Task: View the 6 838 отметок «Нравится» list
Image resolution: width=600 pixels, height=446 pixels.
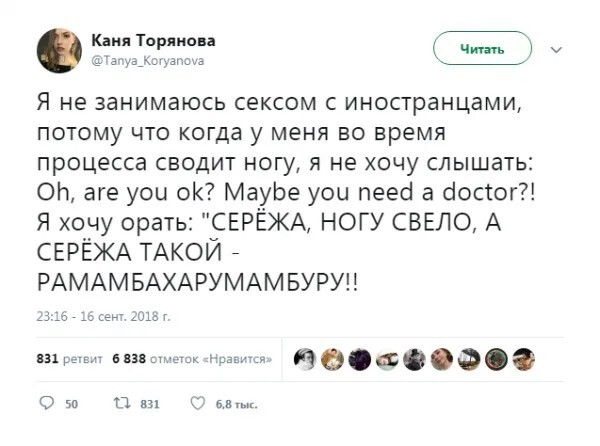Action: coord(192,359)
